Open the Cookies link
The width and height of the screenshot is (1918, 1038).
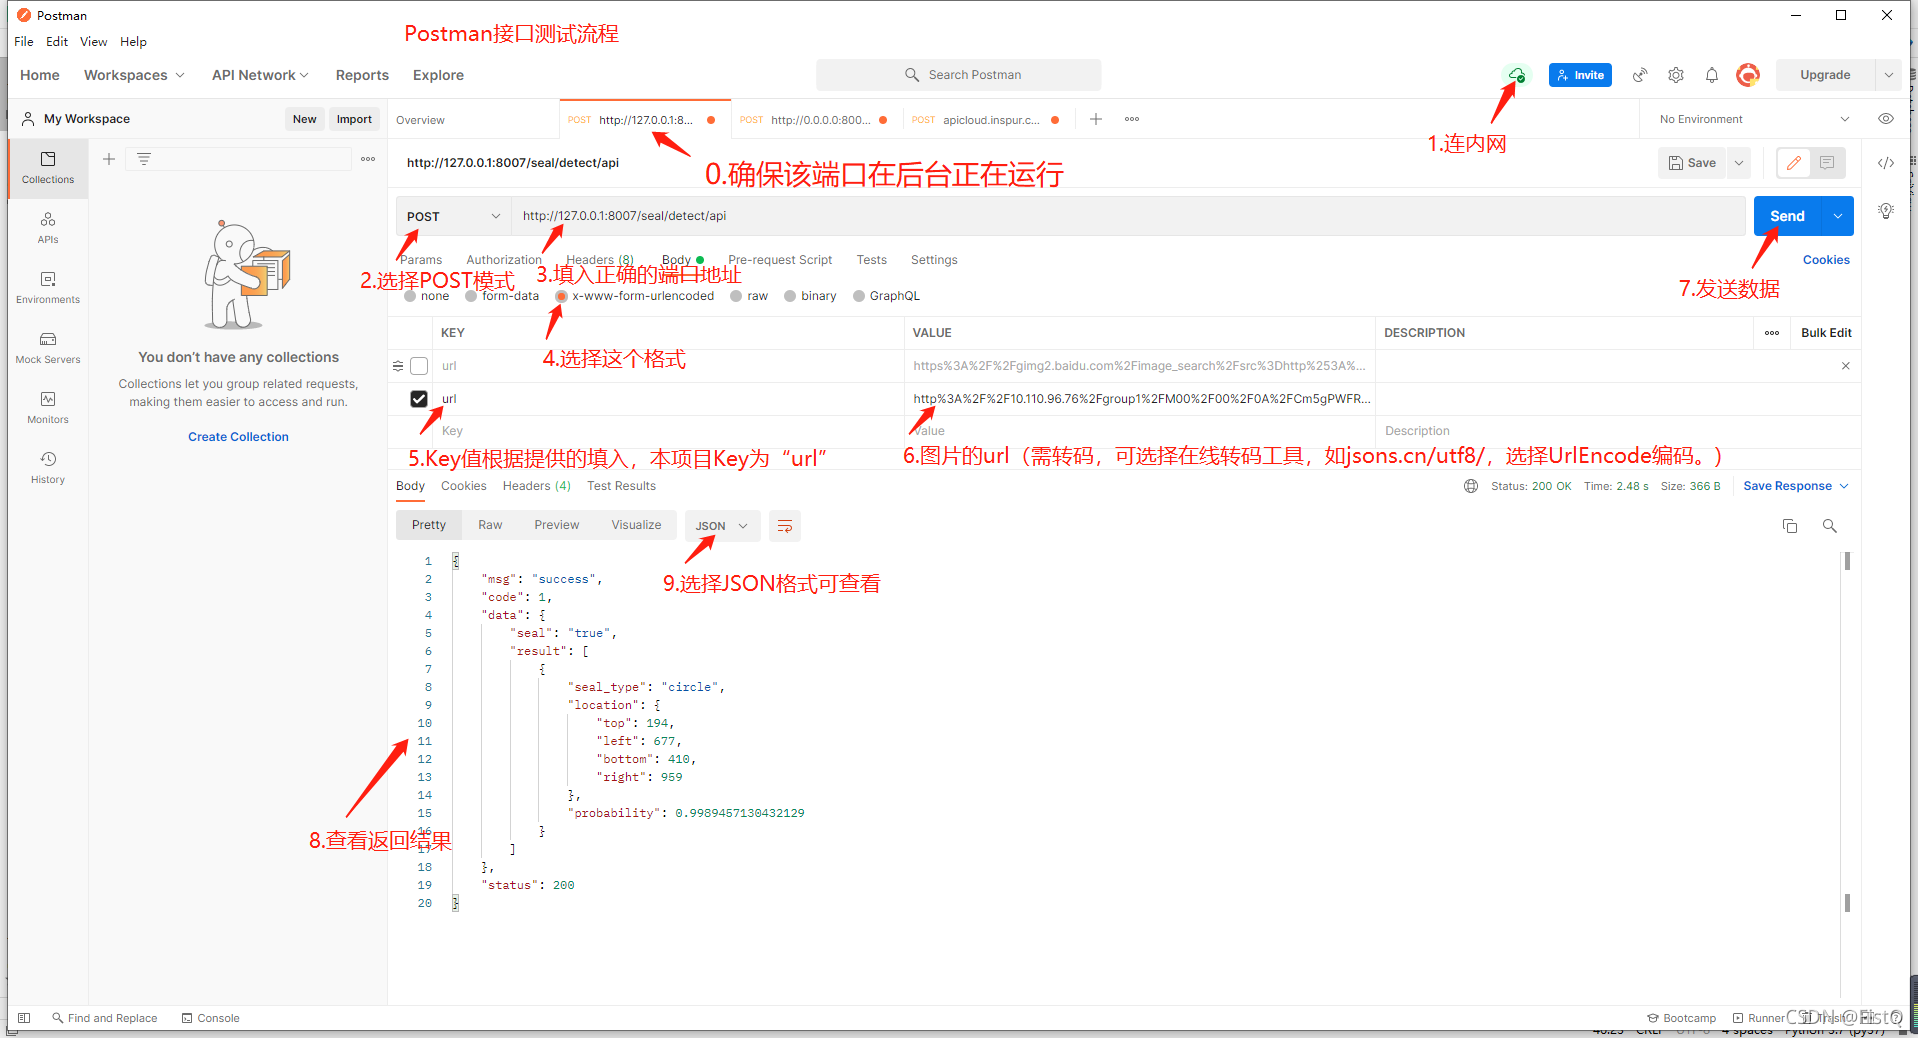coord(1826,260)
